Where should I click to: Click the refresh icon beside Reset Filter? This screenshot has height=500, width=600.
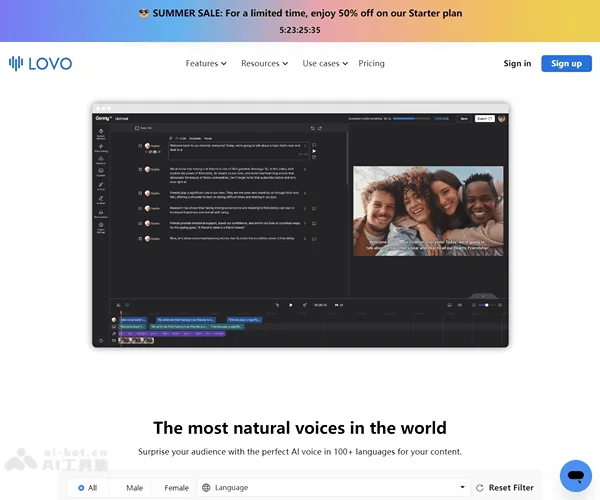point(480,488)
